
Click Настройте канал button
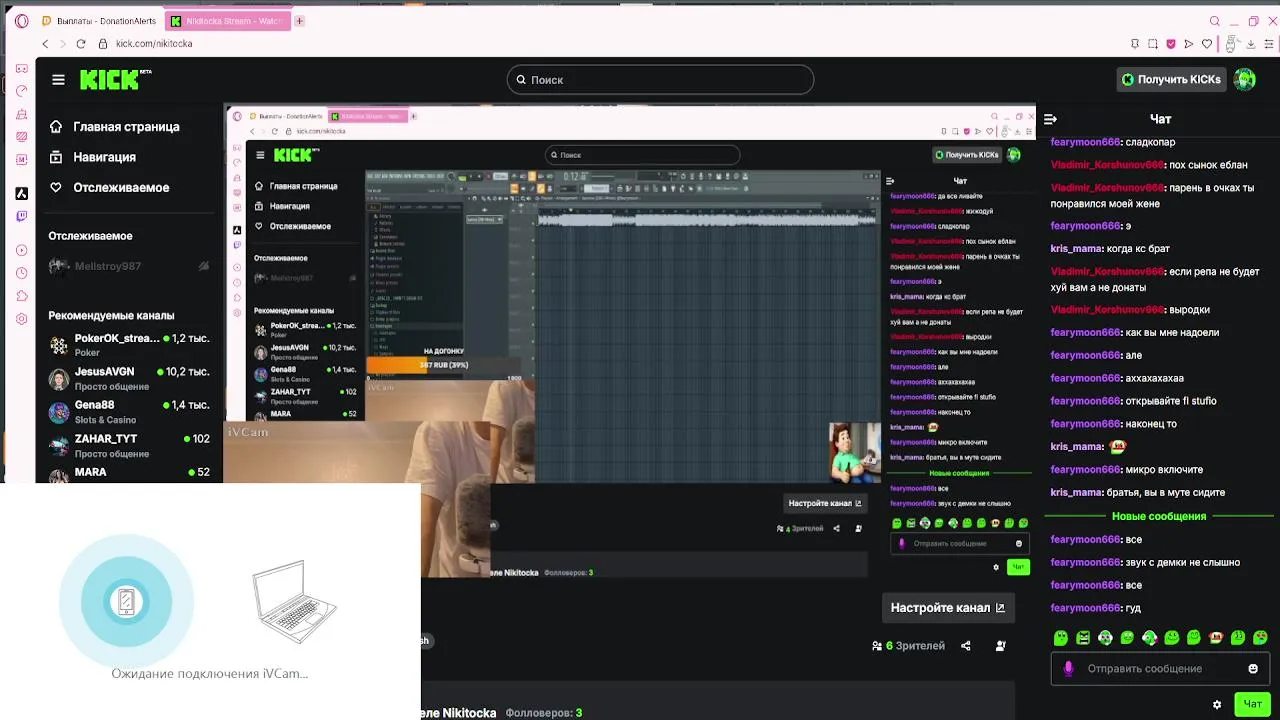(948, 608)
